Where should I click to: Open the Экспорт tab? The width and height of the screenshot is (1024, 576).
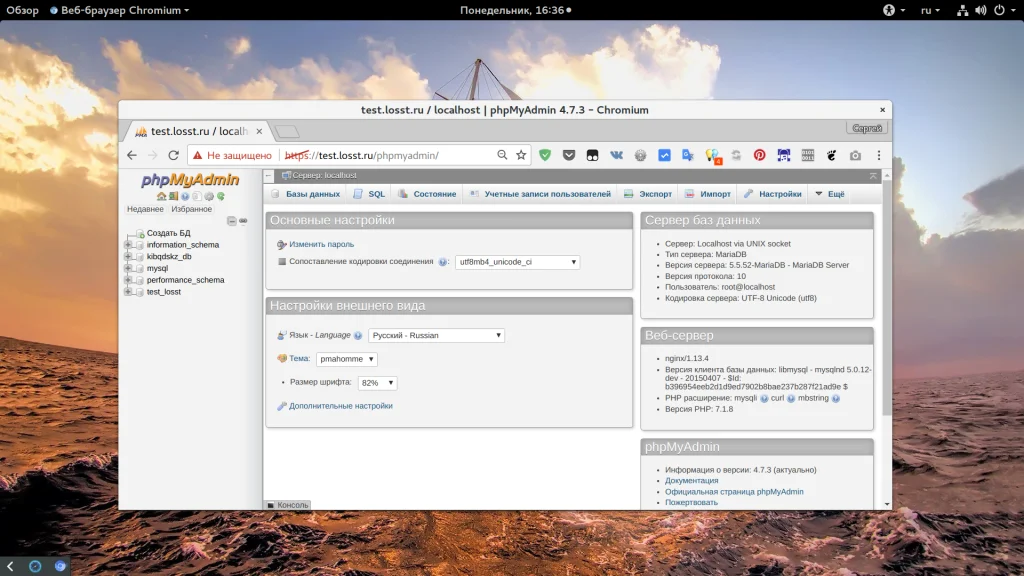(655, 194)
